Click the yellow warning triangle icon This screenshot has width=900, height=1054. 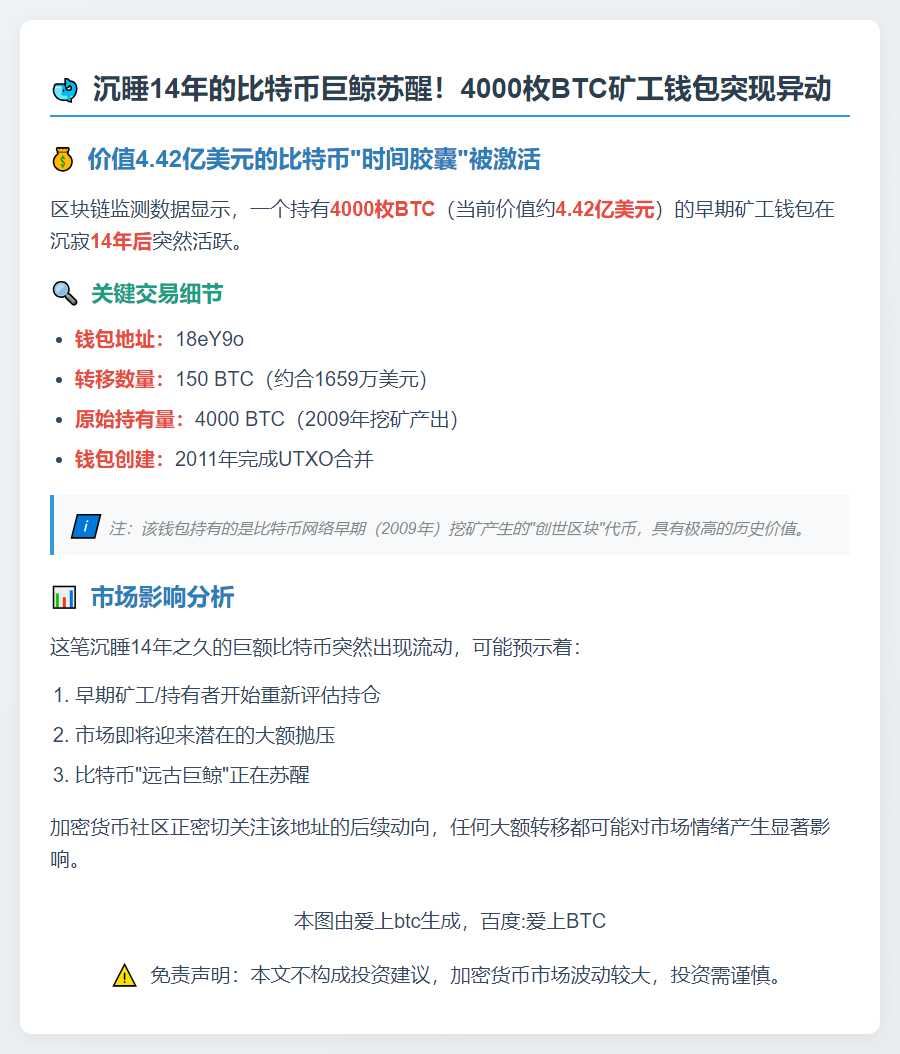(124, 975)
